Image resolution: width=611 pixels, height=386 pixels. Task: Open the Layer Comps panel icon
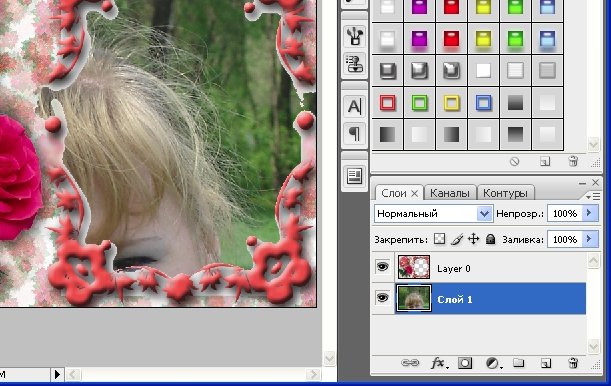click(355, 176)
